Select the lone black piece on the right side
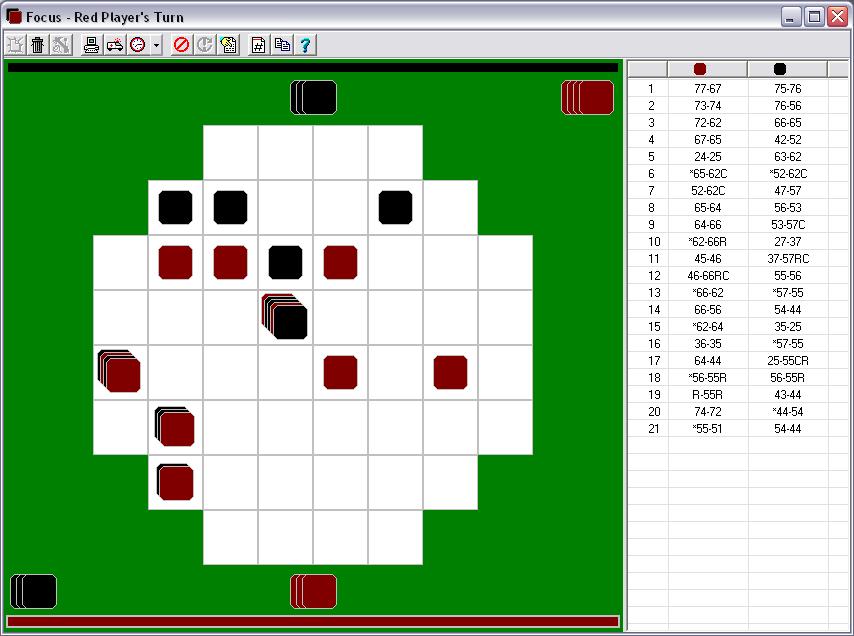The width and height of the screenshot is (854, 636). [x=395, y=207]
